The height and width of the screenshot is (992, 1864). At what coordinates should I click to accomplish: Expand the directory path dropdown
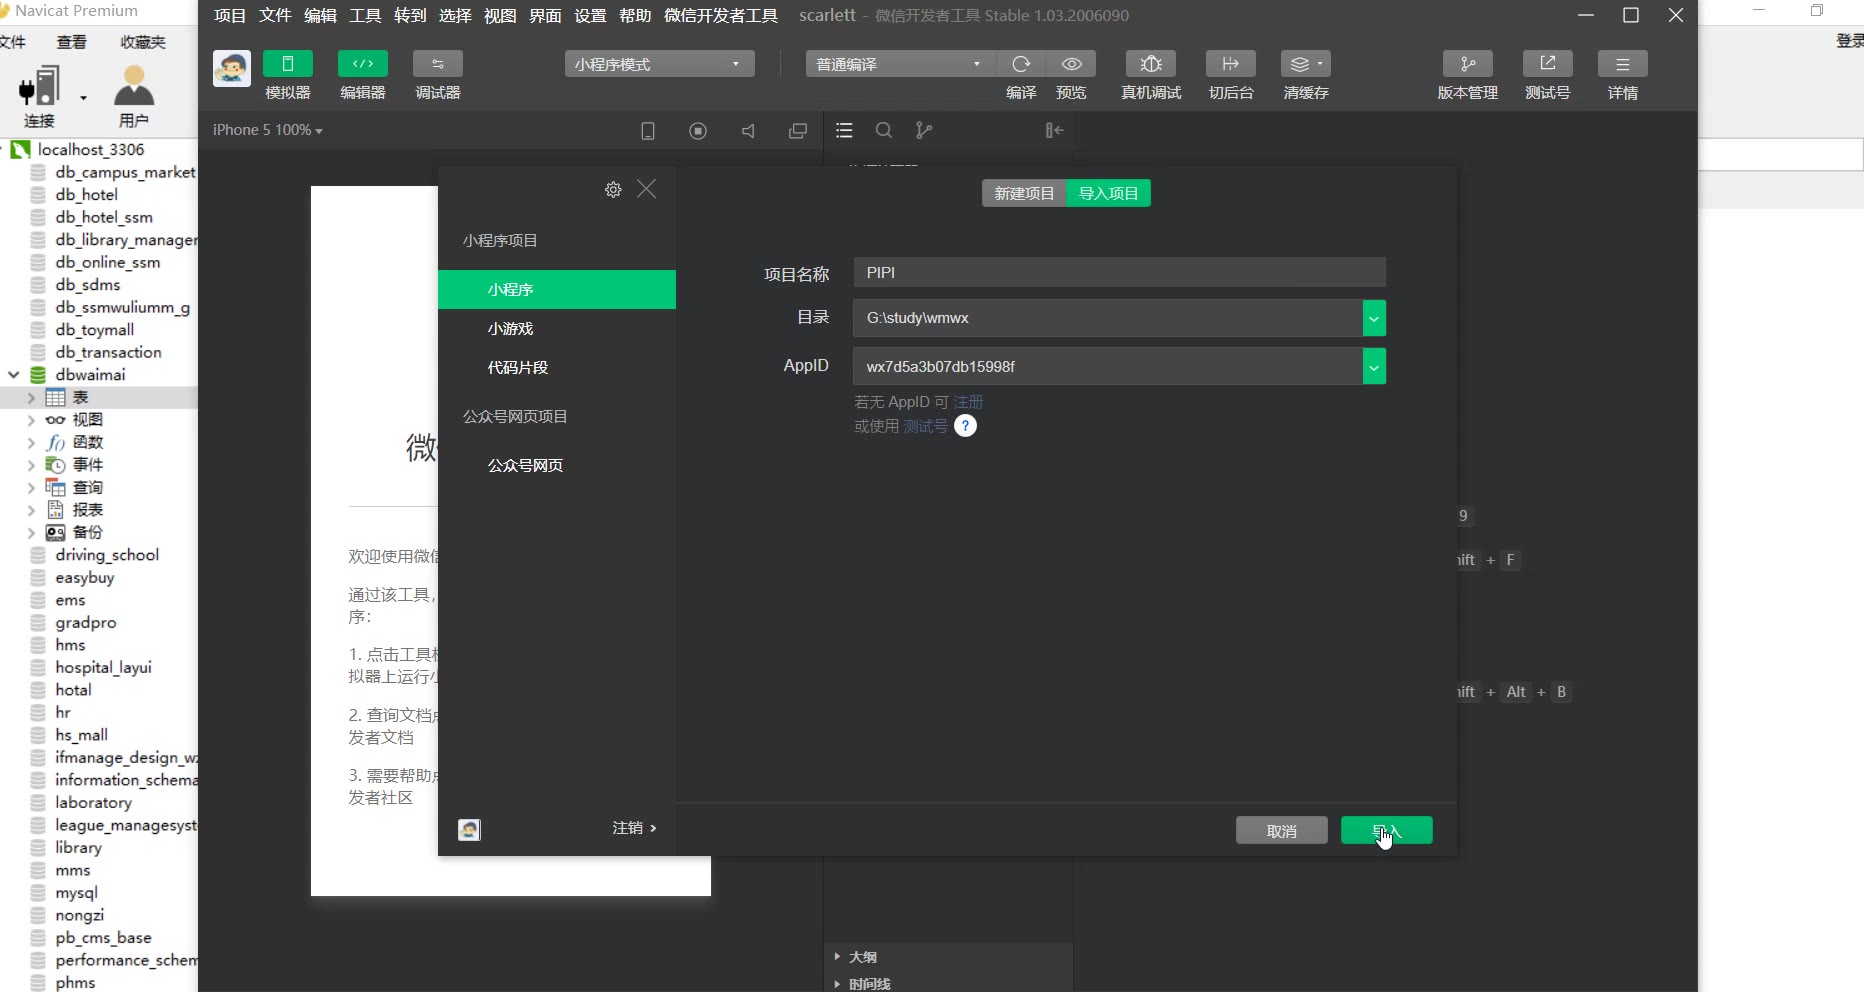(x=1374, y=319)
